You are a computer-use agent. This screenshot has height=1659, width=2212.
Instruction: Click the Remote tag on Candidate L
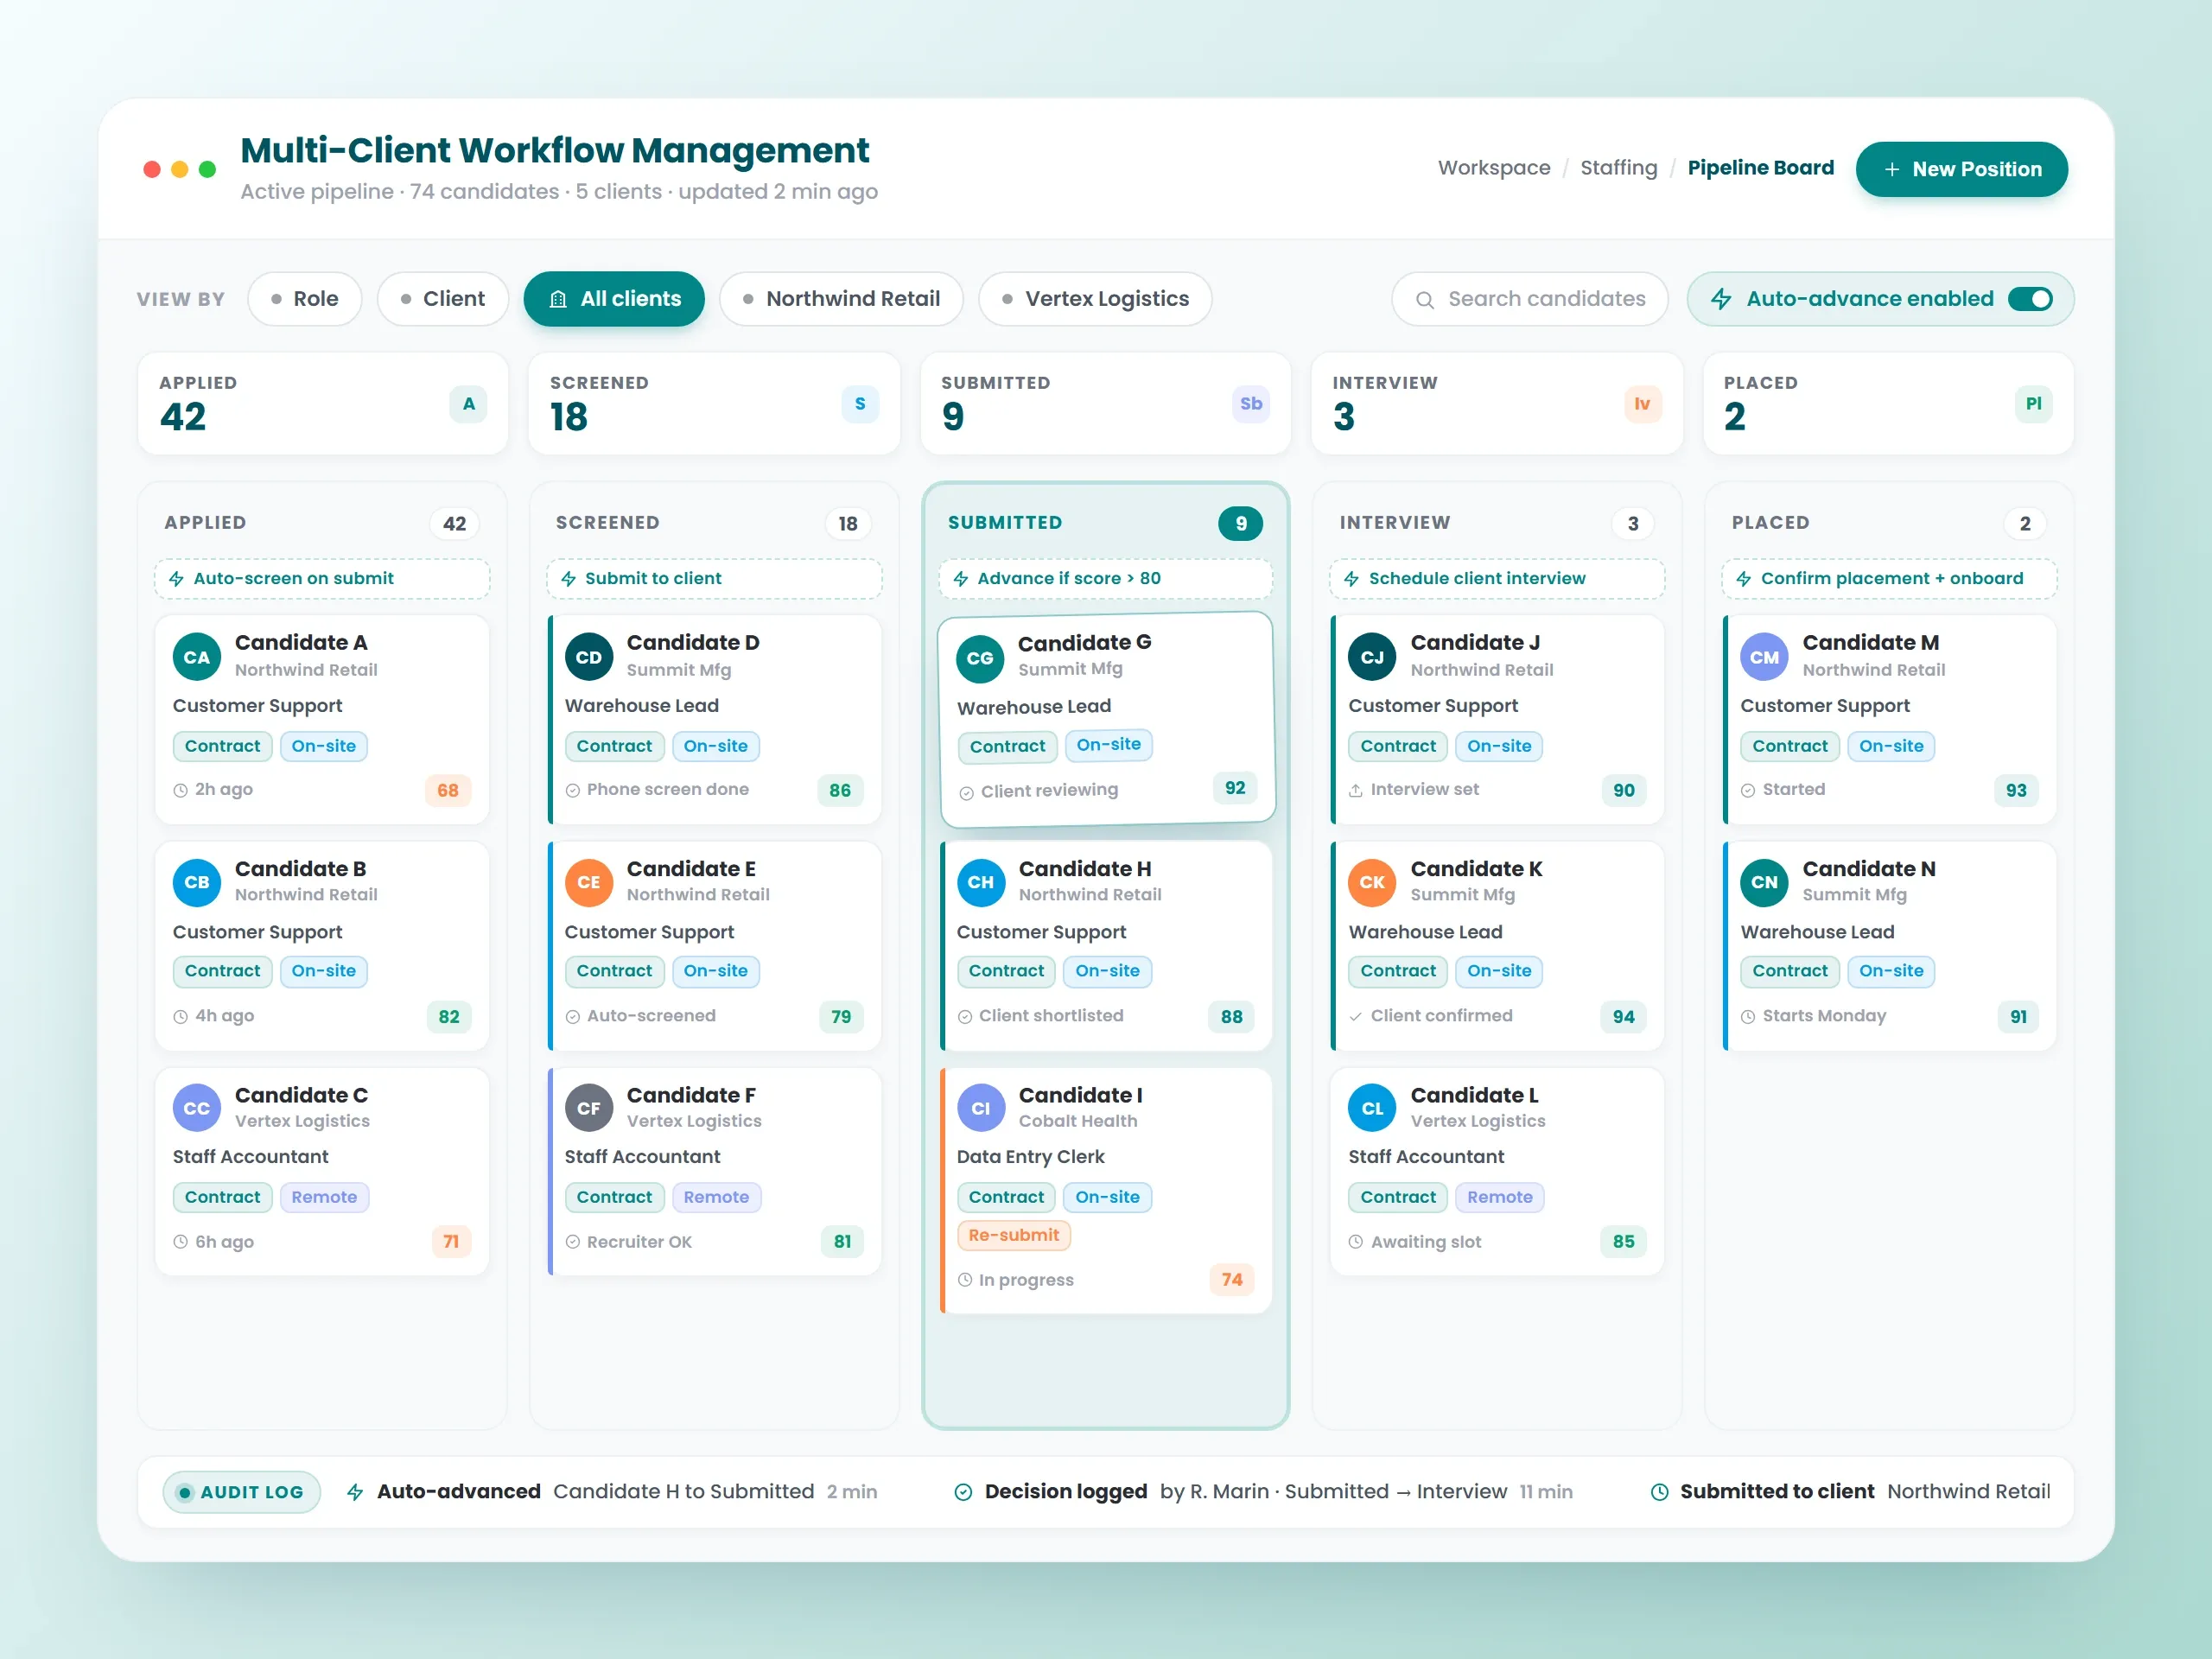(1500, 1197)
